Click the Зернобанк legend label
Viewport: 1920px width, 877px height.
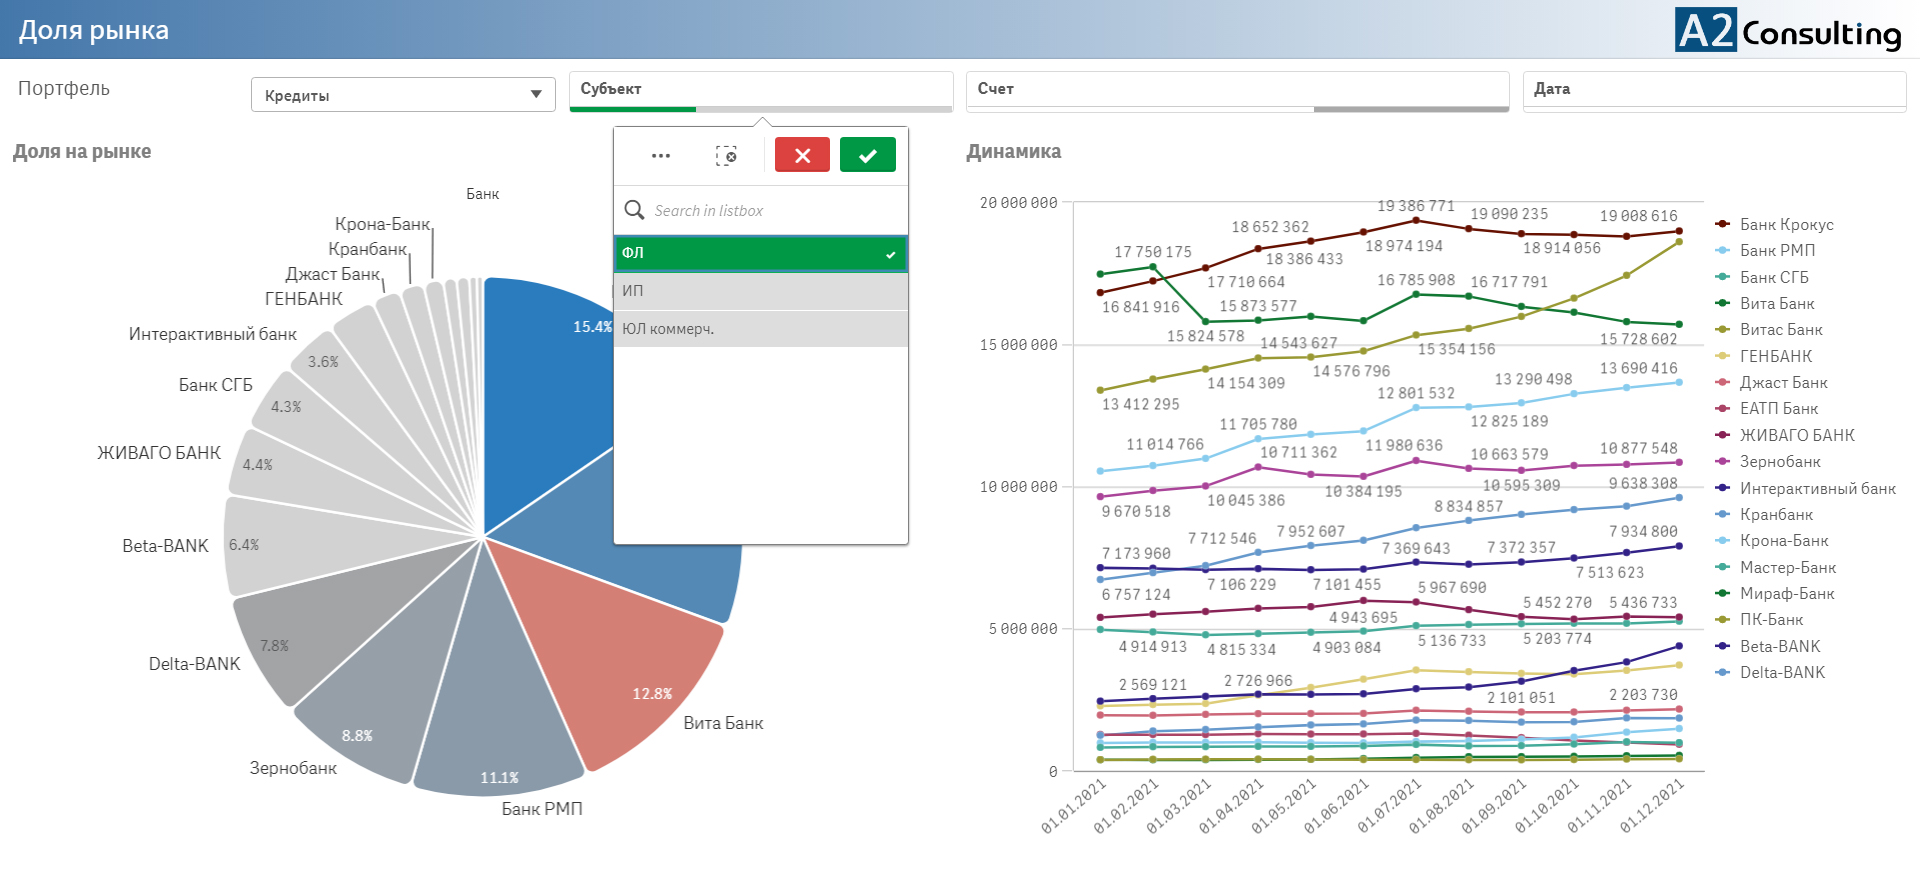1780,461
